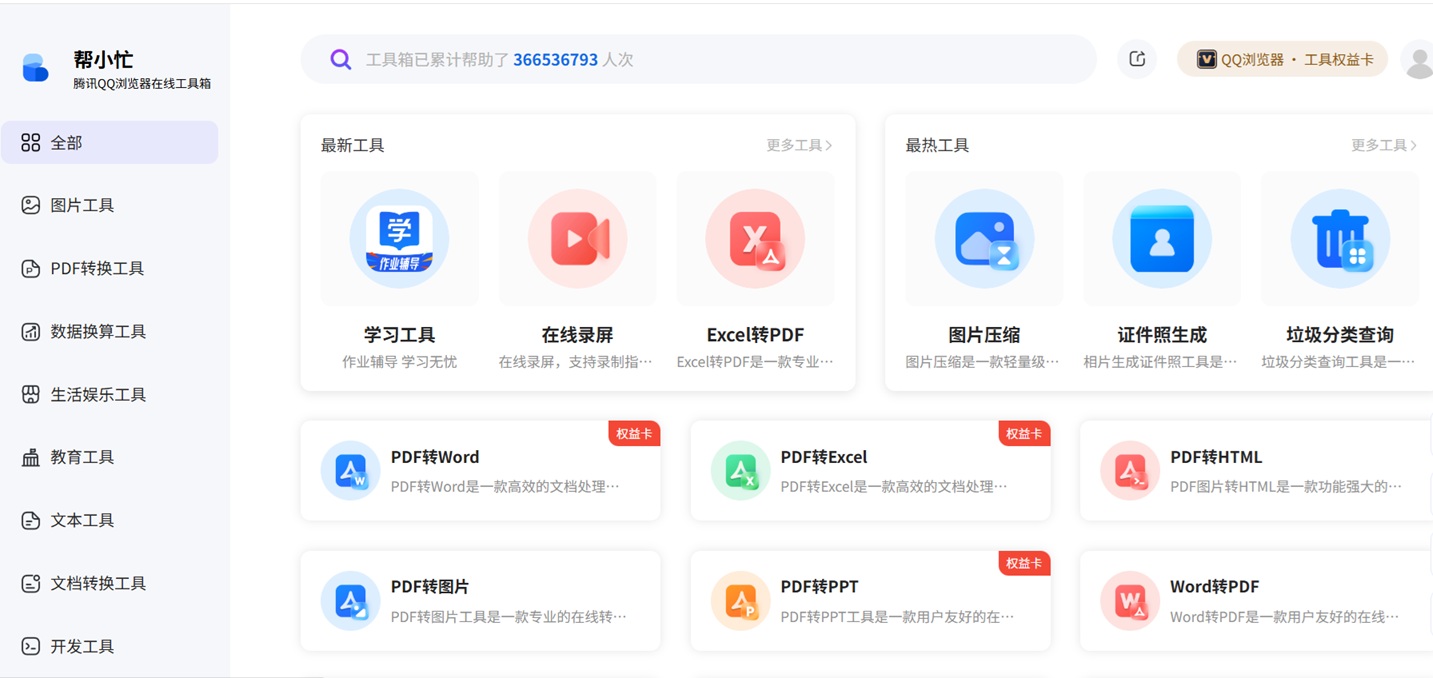The height and width of the screenshot is (678, 1433).
Task: Click 更多工具 under 最热工具 section
Action: click(1382, 144)
